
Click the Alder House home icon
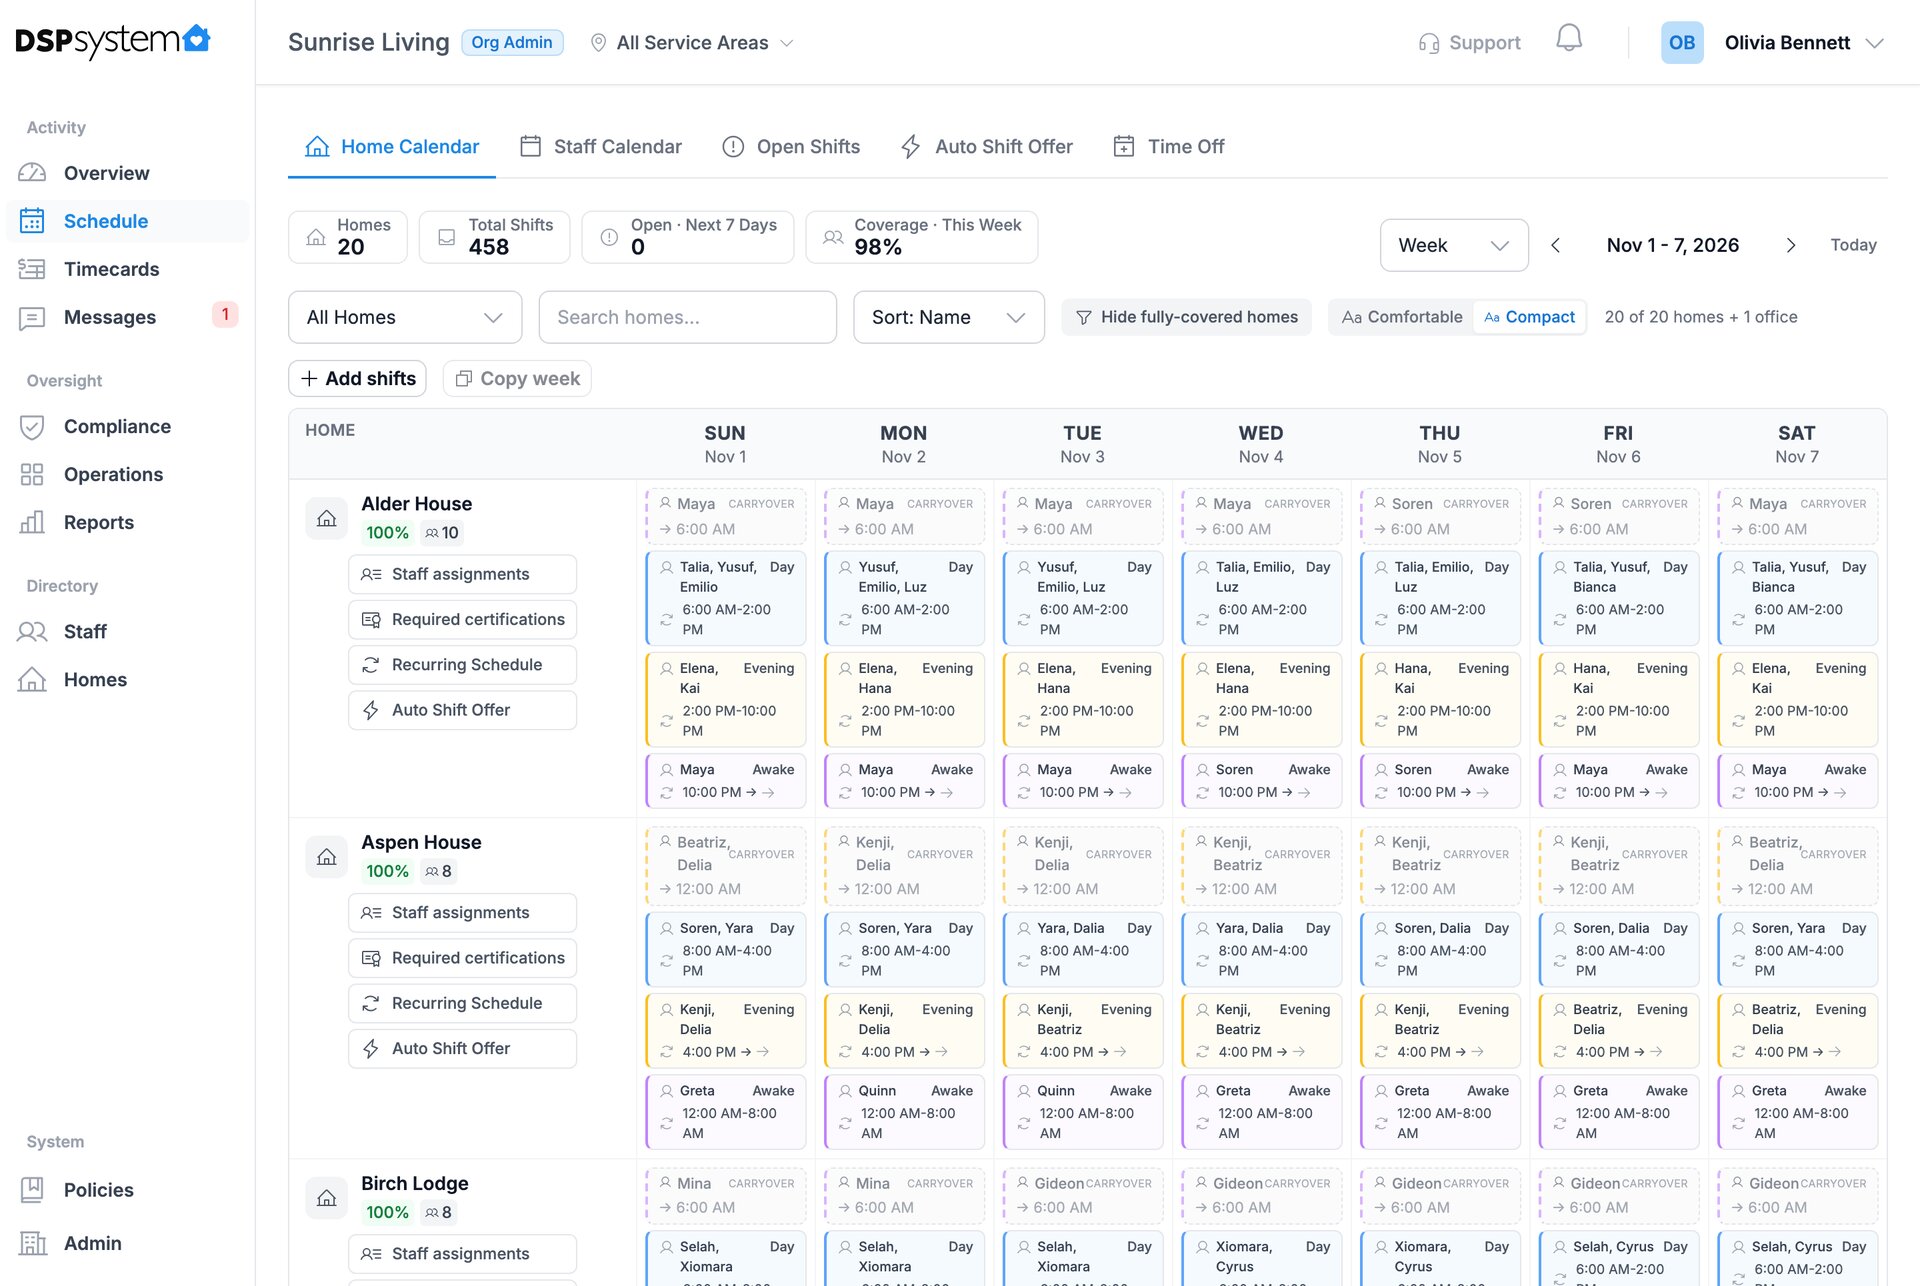pos(326,518)
